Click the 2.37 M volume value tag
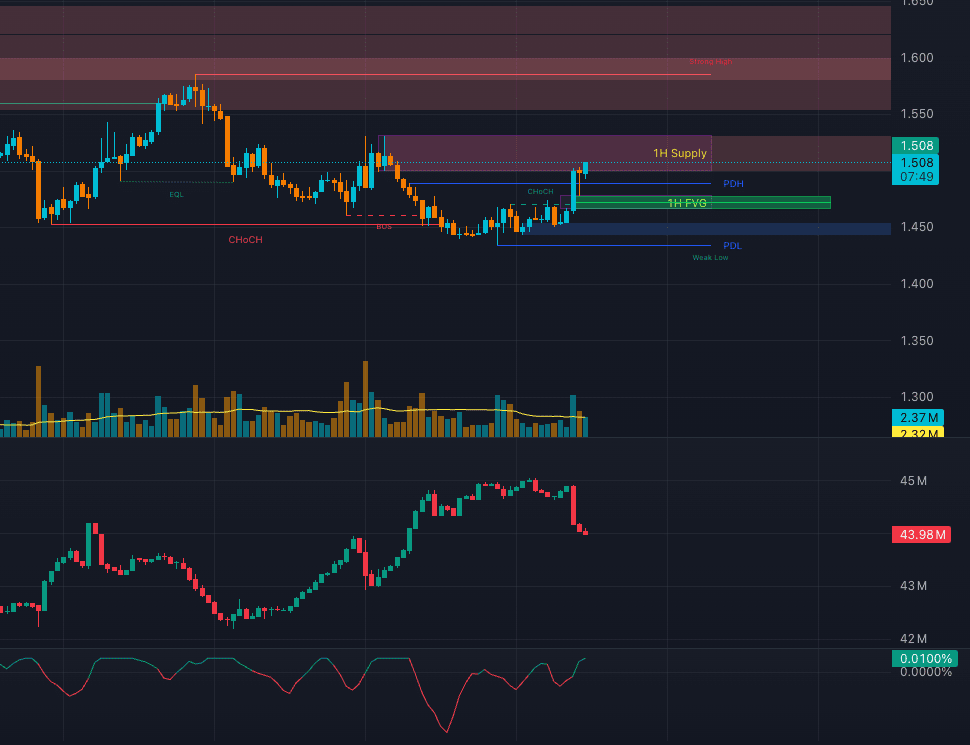This screenshot has width=970, height=745. pyautogui.click(x=917, y=418)
